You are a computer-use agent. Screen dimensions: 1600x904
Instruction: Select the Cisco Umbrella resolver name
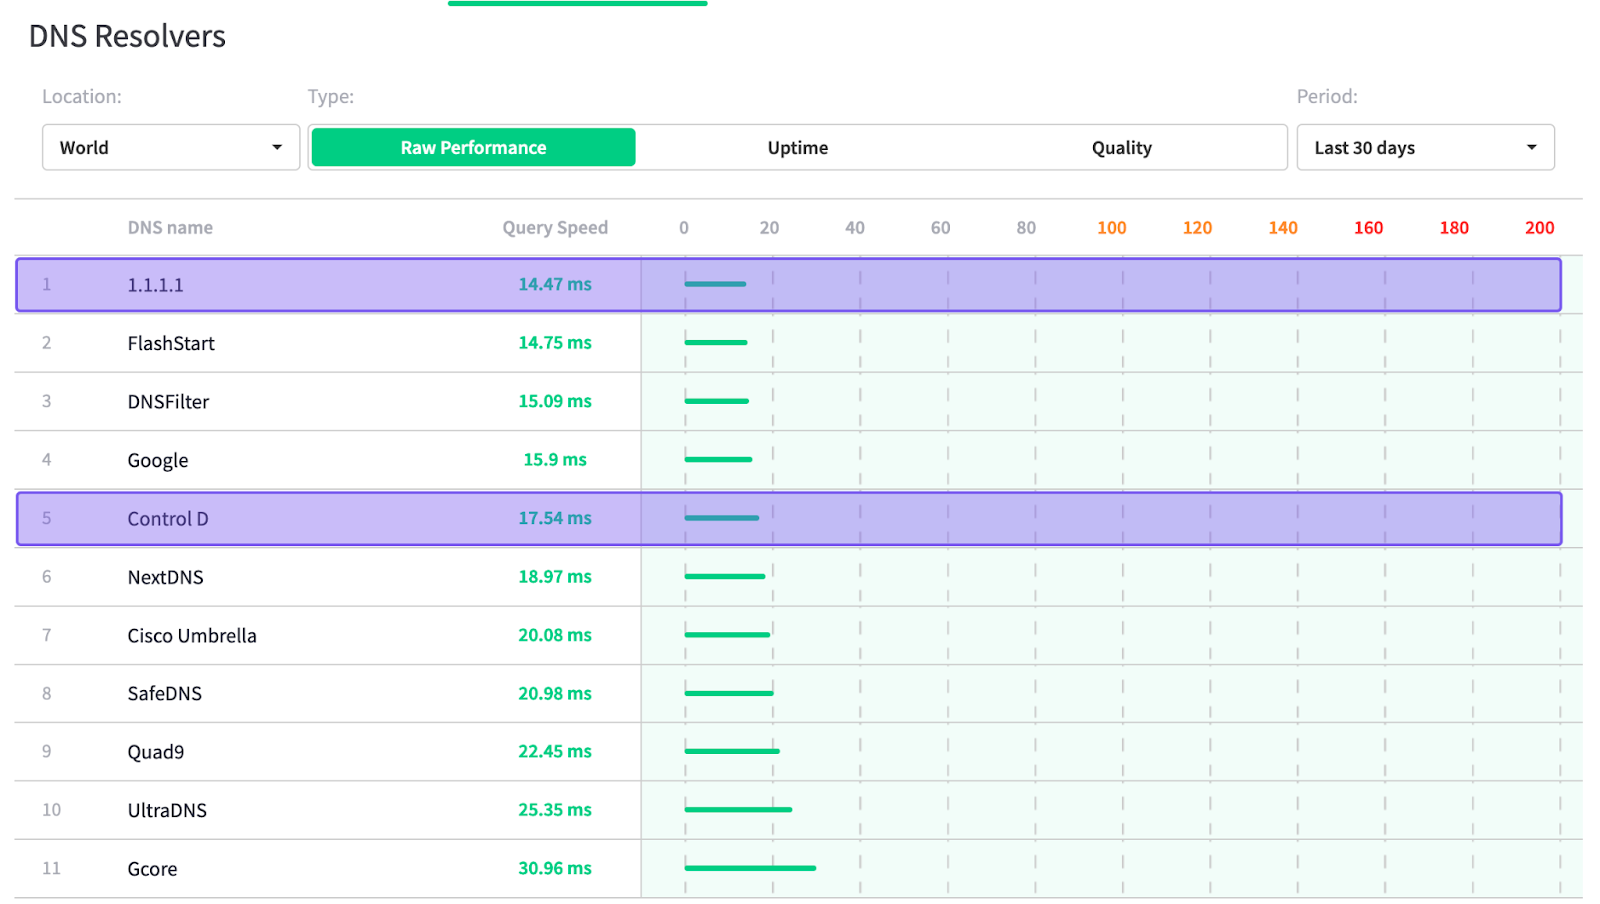point(192,635)
